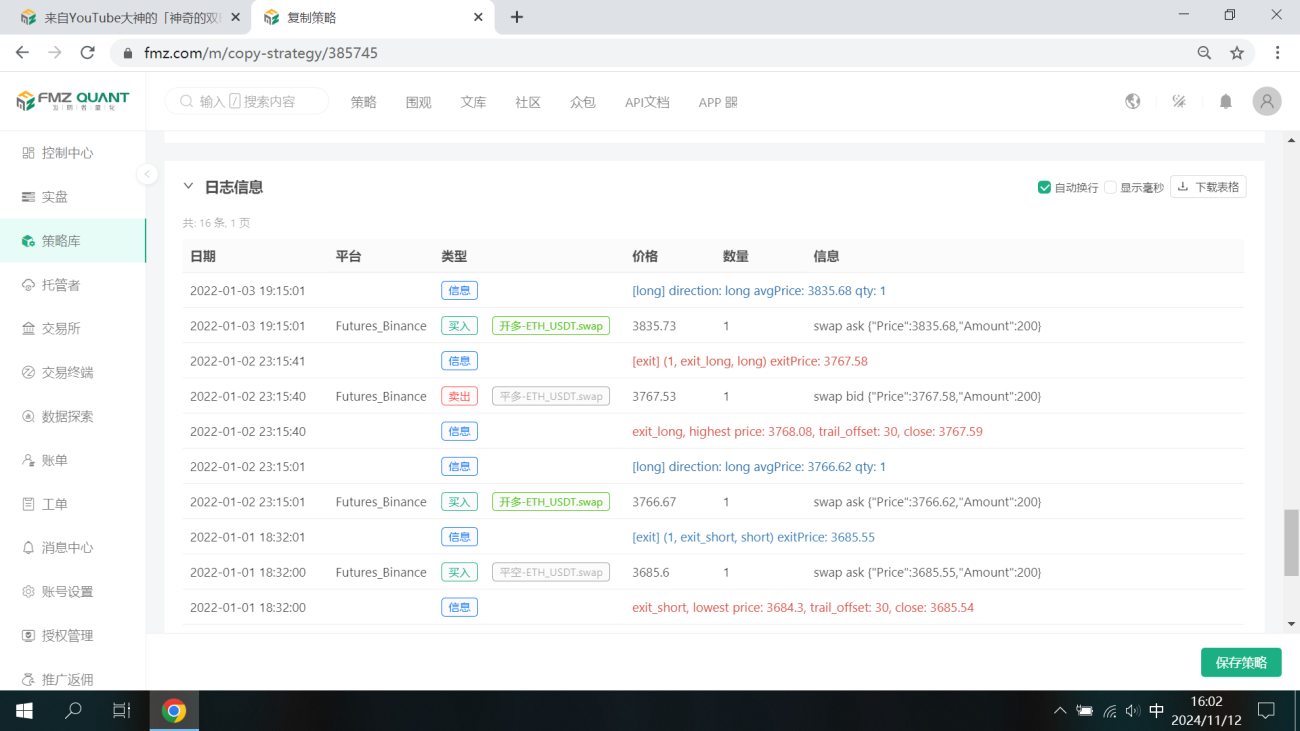Viewport: 1300px width, 731px height.
Task: Click the 消息中心 bell icon in the sidebar
Action: [28, 548]
